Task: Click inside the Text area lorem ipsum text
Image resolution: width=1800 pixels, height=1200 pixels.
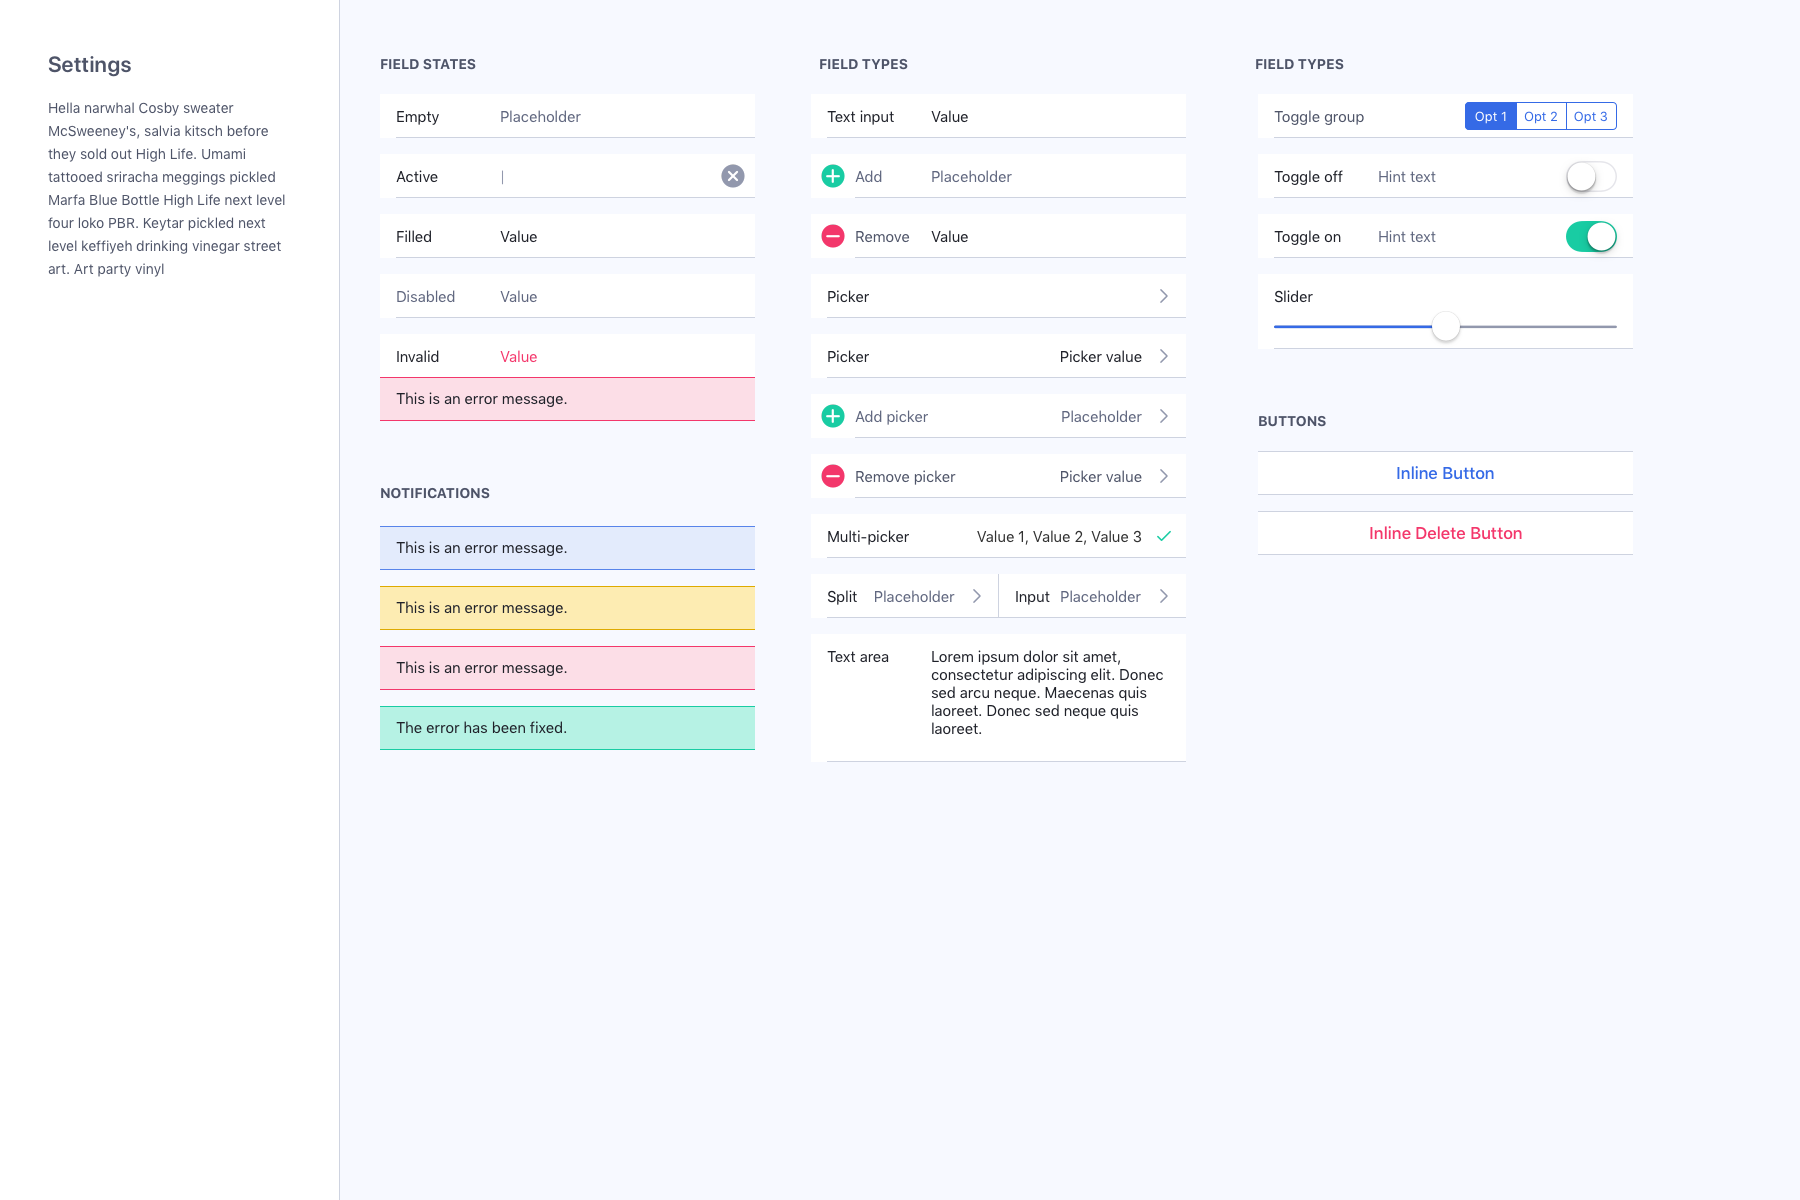Action: tap(1046, 692)
